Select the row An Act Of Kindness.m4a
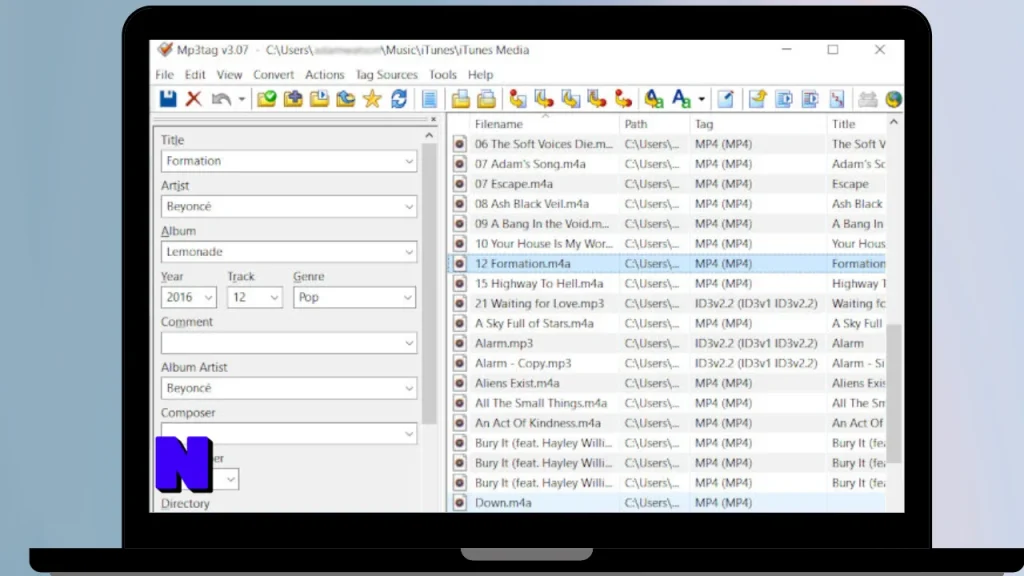Image resolution: width=1024 pixels, height=576 pixels. 667,423
